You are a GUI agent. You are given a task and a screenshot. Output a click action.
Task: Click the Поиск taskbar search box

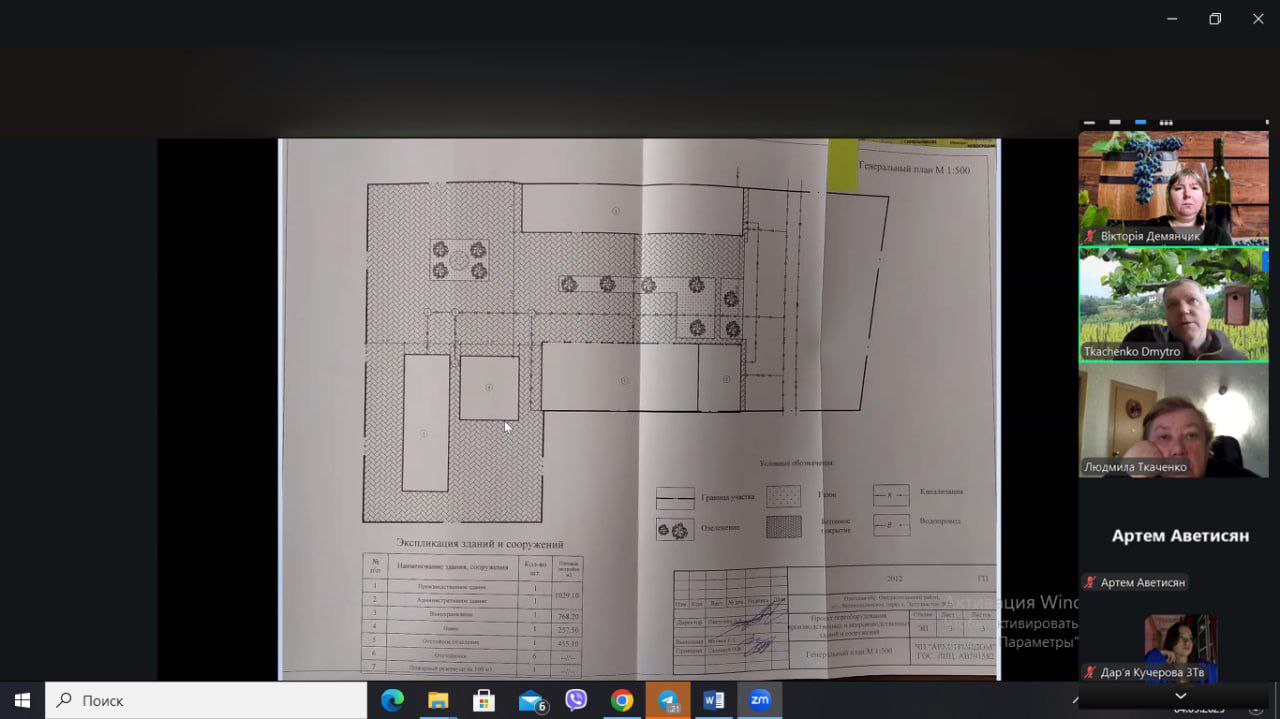(x=207, y=700)
